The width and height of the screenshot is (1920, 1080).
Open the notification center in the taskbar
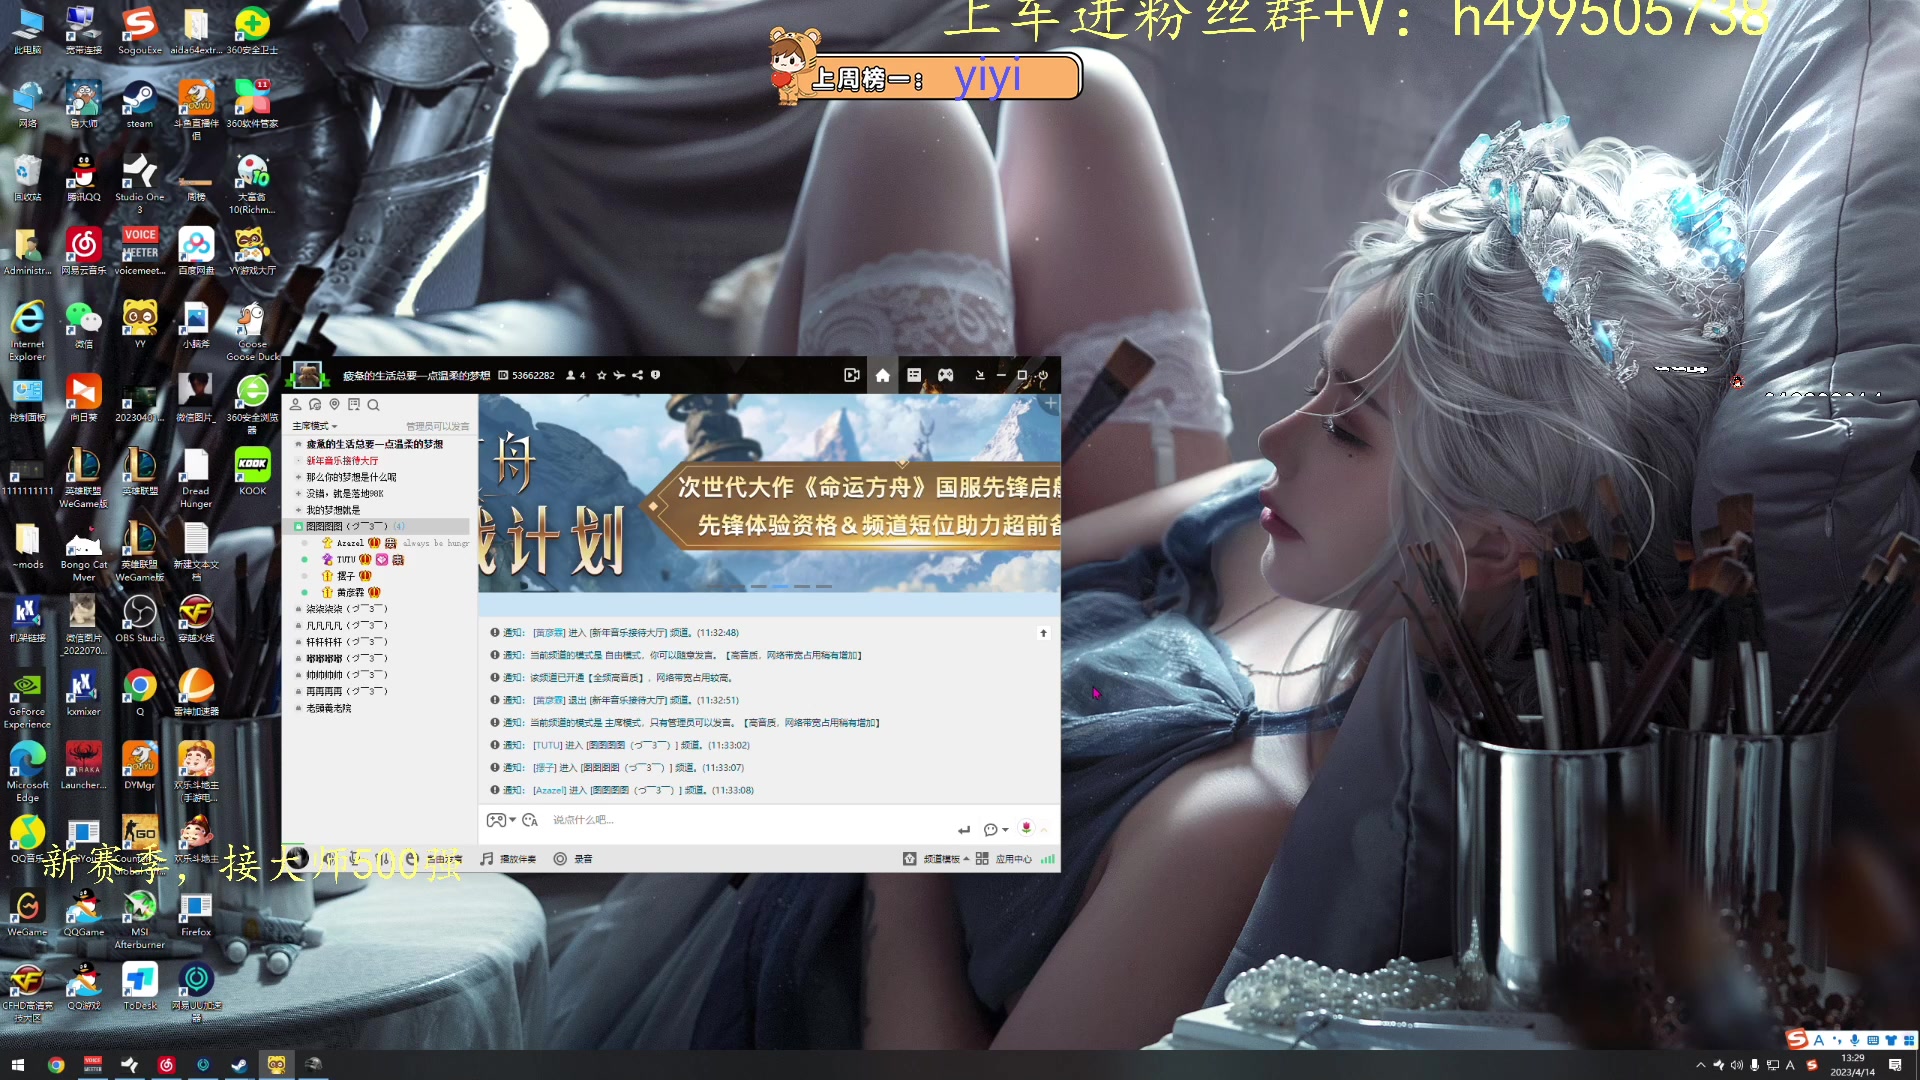point(1895,1065)
